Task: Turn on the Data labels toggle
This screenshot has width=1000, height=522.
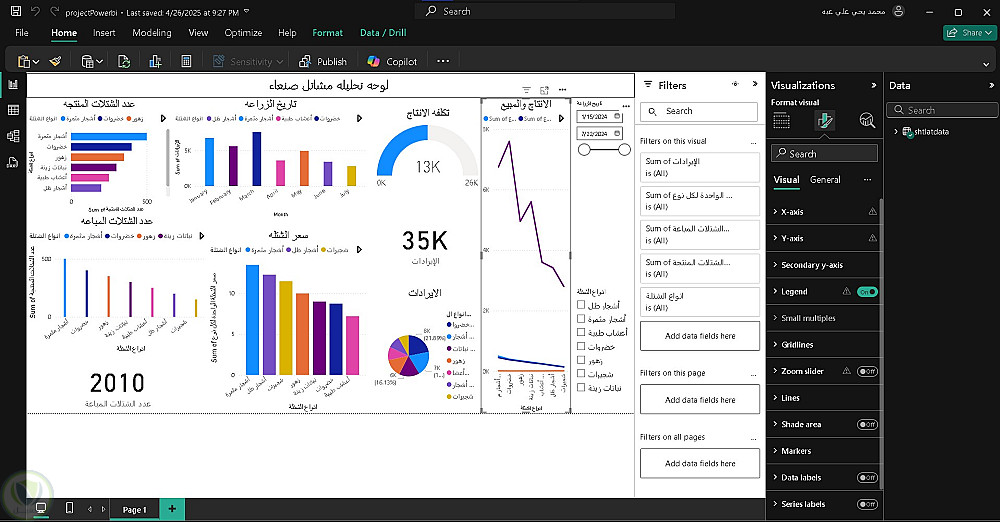Action: pos(867,477)
